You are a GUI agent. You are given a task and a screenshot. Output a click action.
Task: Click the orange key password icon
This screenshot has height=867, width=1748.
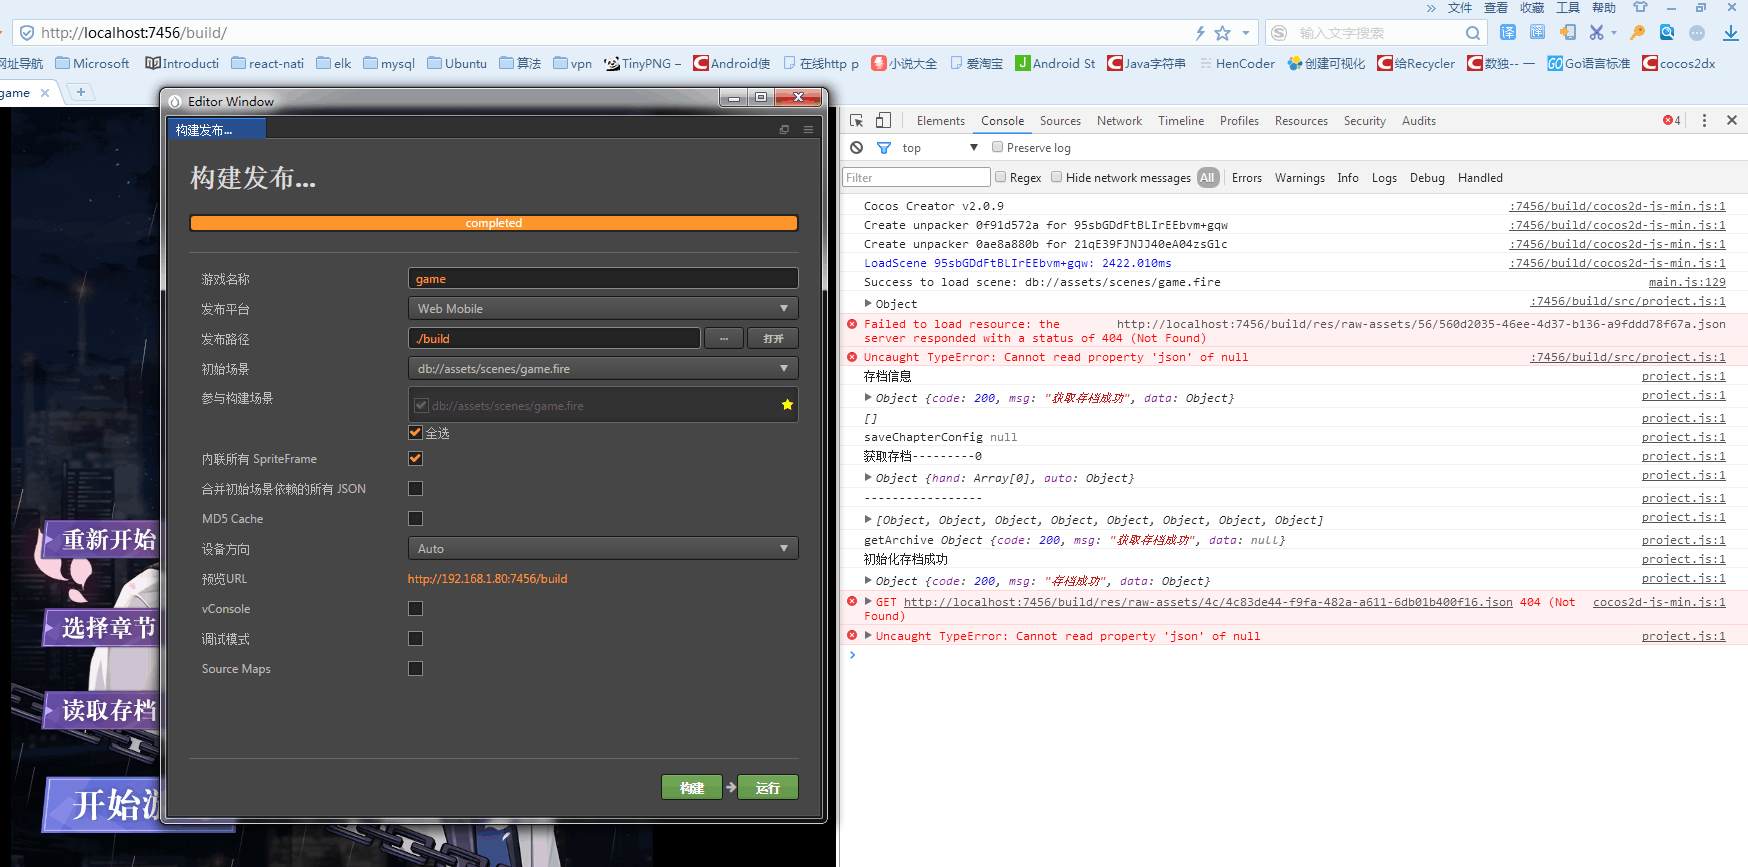[x=1637, y=33]
